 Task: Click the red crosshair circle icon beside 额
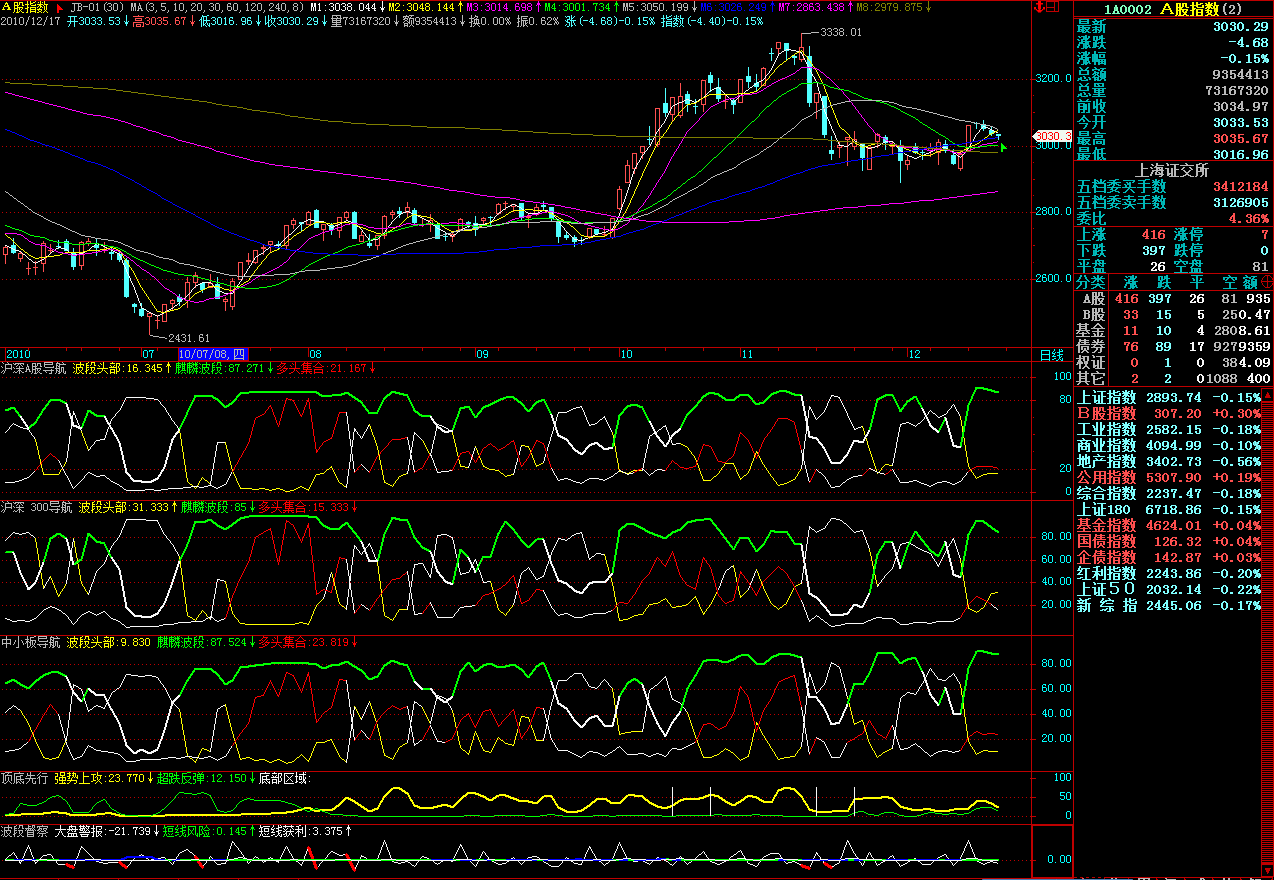tap(1268, 282)
